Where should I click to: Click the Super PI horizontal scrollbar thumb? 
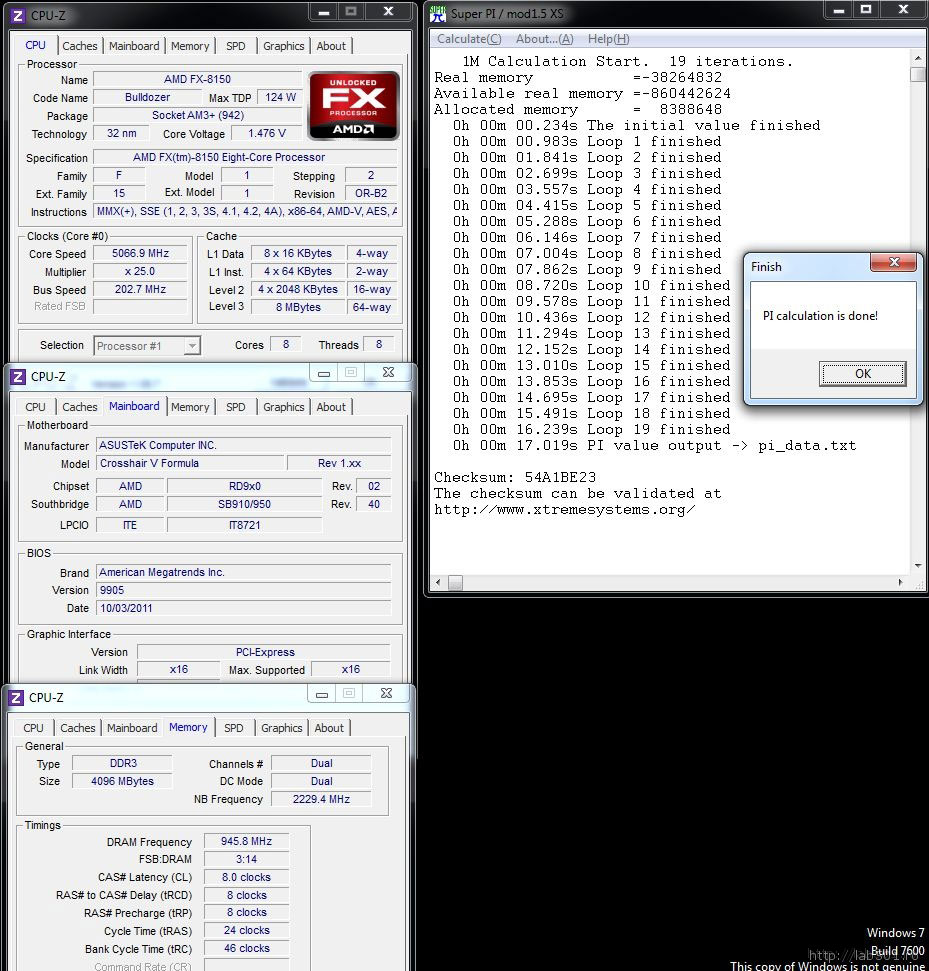455,583
